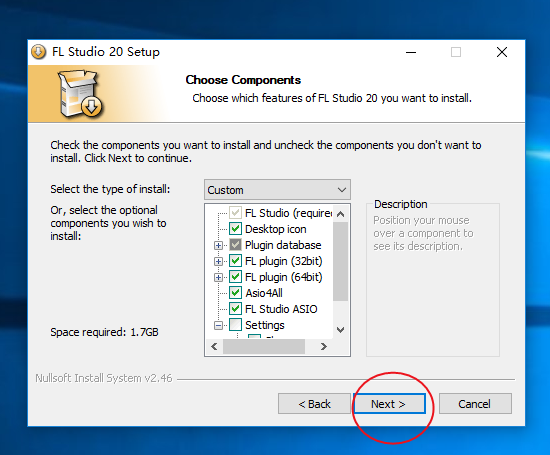
Task: Expand the FL plugin (32bit) node
Action: pyautogui.click(x=218, y=261)
